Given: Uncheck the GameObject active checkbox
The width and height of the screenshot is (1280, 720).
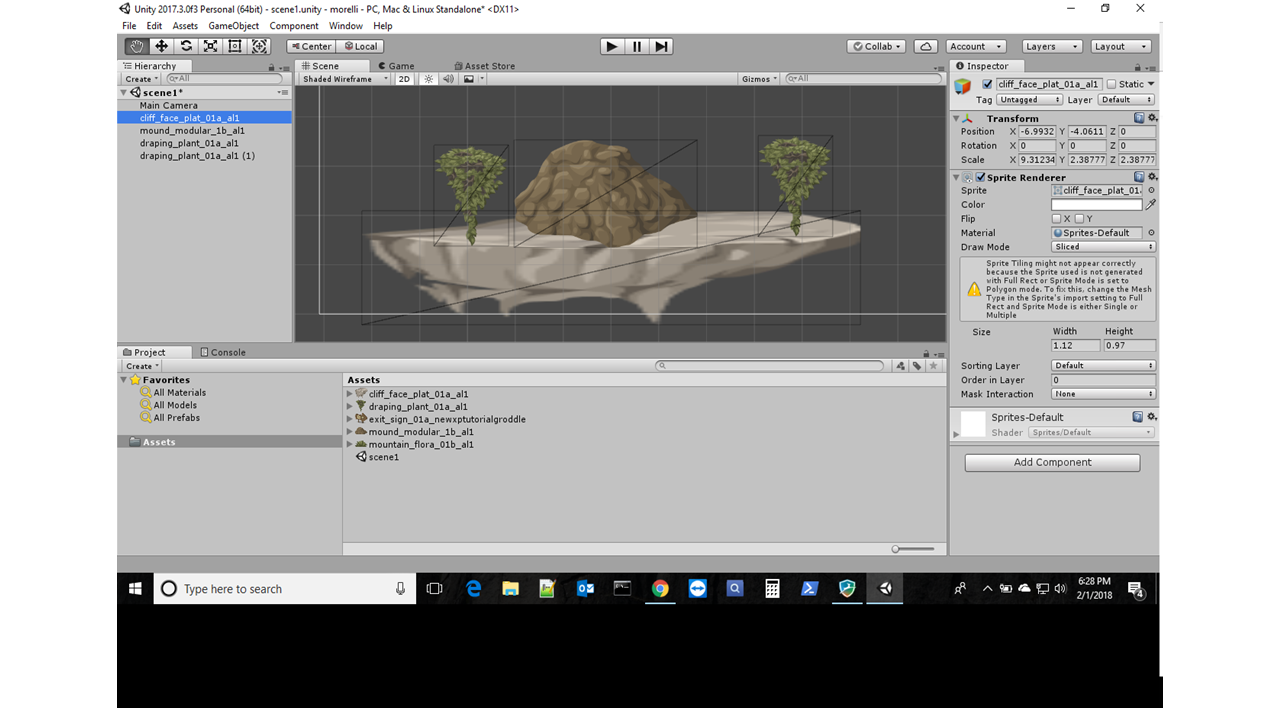Looking at the screenshot, I should [x=988, y=84].
